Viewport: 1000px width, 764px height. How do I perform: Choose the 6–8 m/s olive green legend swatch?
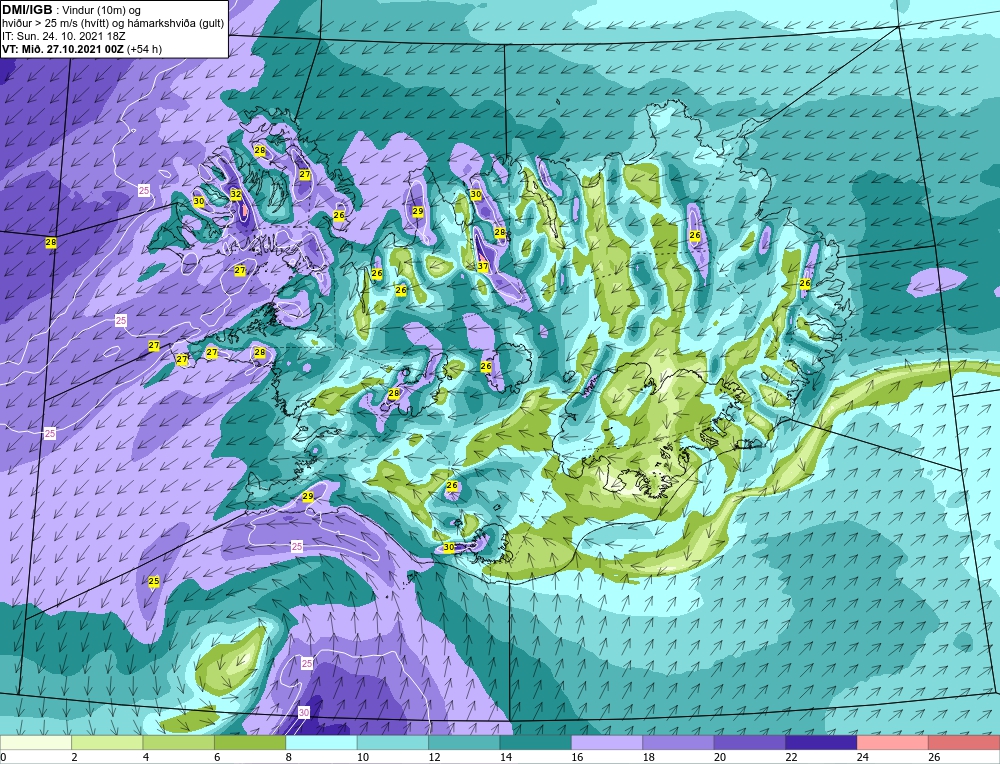click(x=250, y=742)
